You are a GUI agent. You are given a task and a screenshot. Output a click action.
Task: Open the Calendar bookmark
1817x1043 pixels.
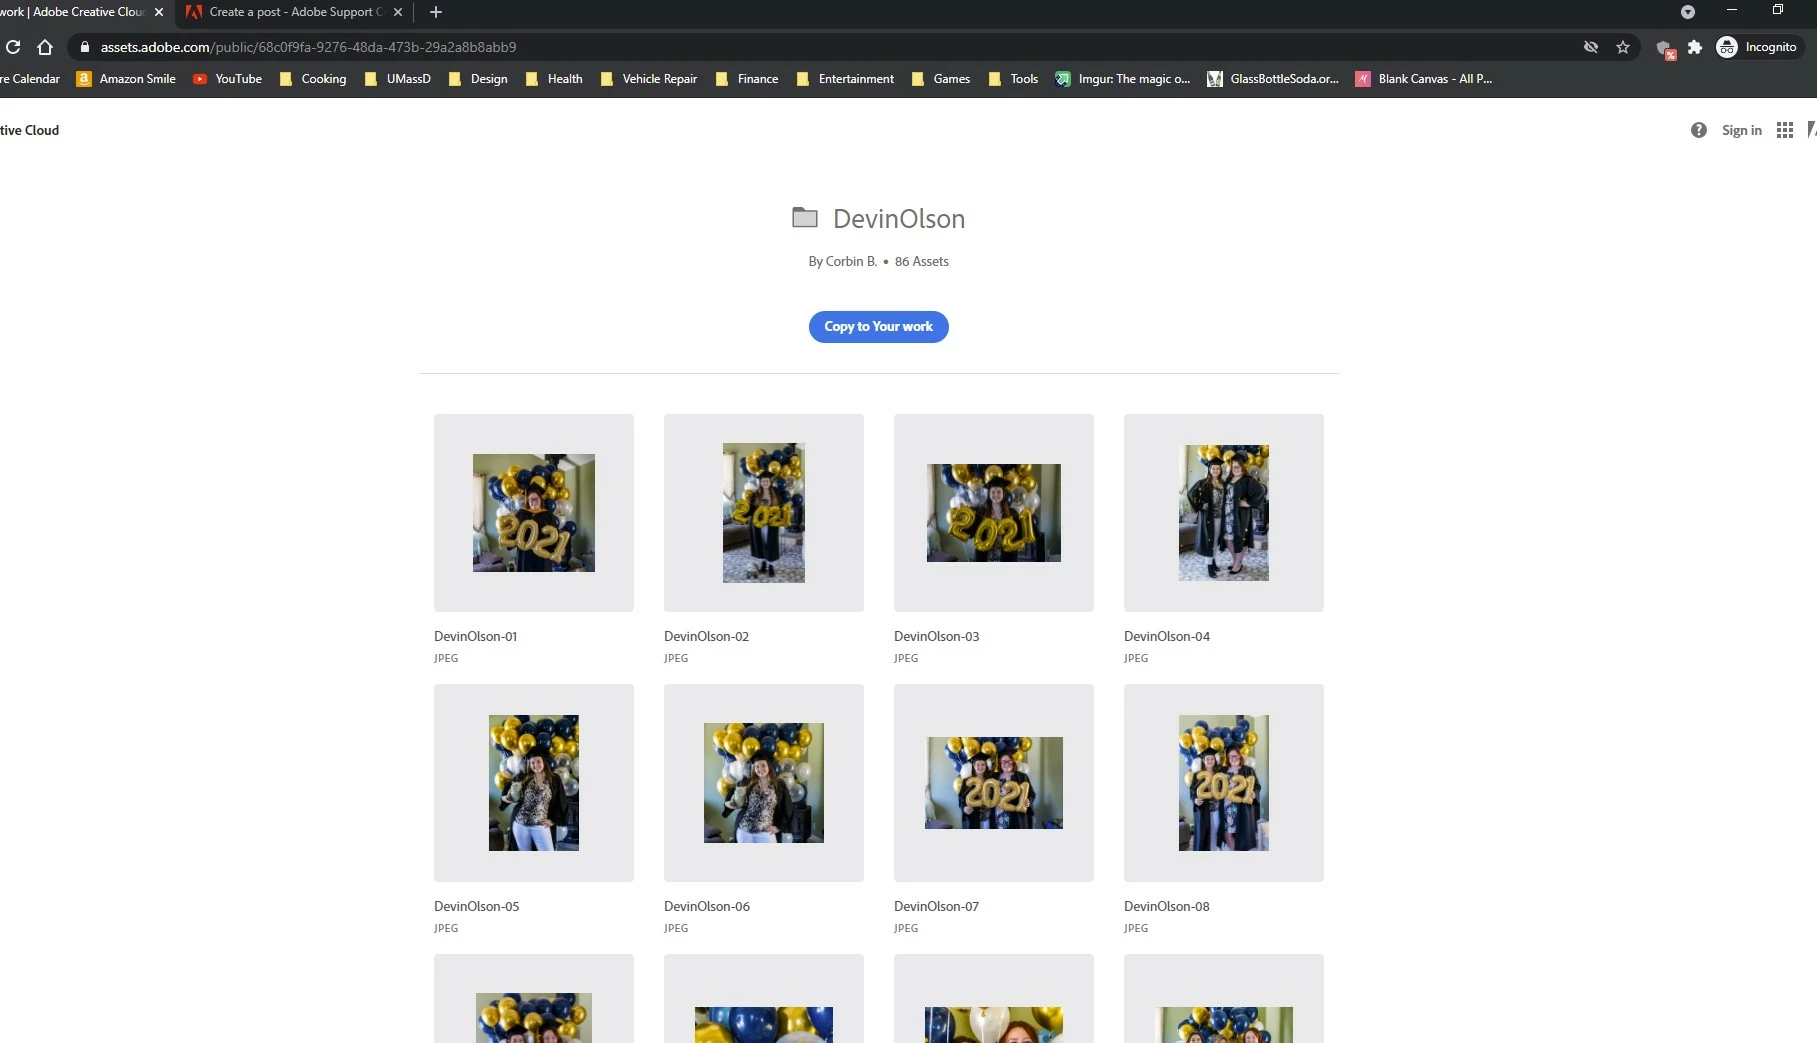click(30, 79)
